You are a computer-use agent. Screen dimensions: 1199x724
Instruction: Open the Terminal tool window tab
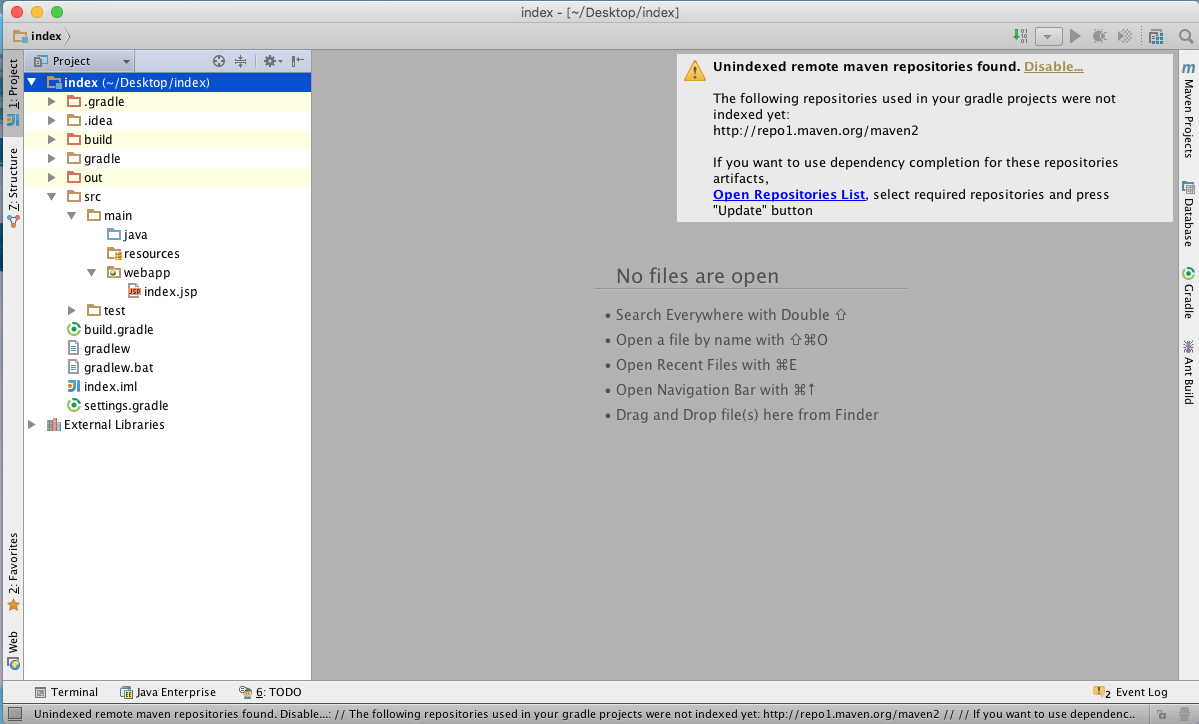66,692
